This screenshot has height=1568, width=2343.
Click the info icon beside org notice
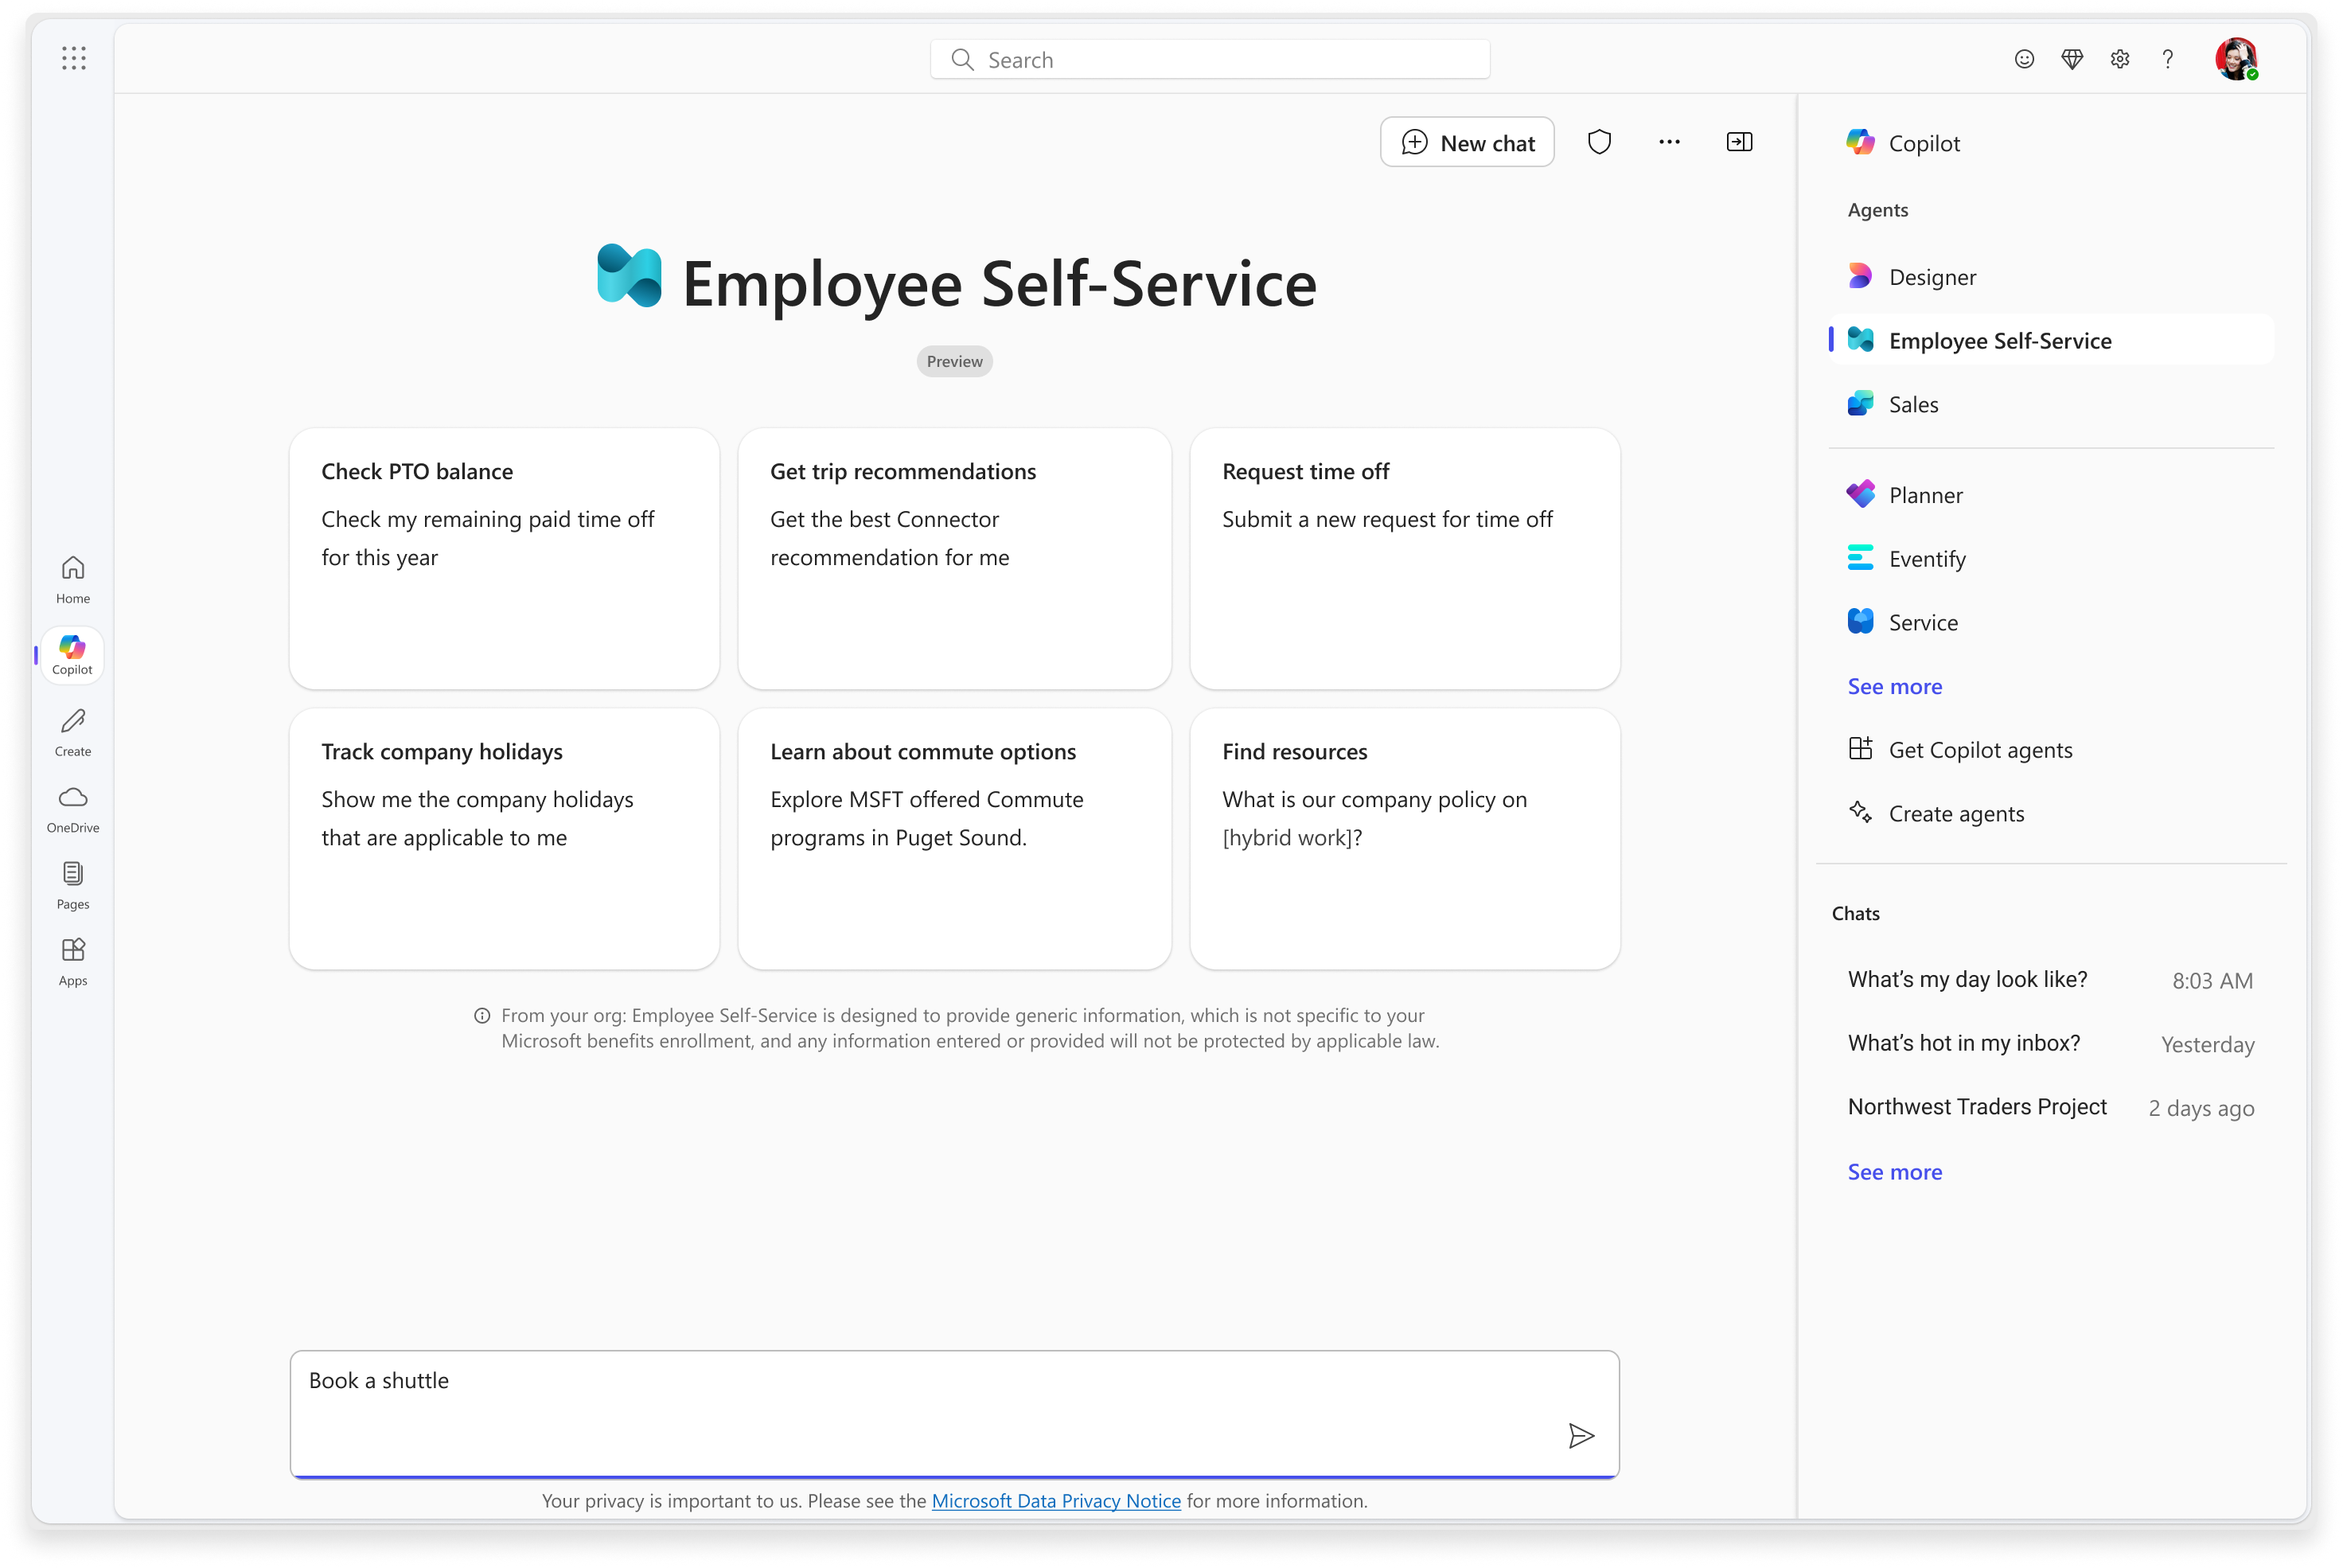click(x=482, y=1016)
